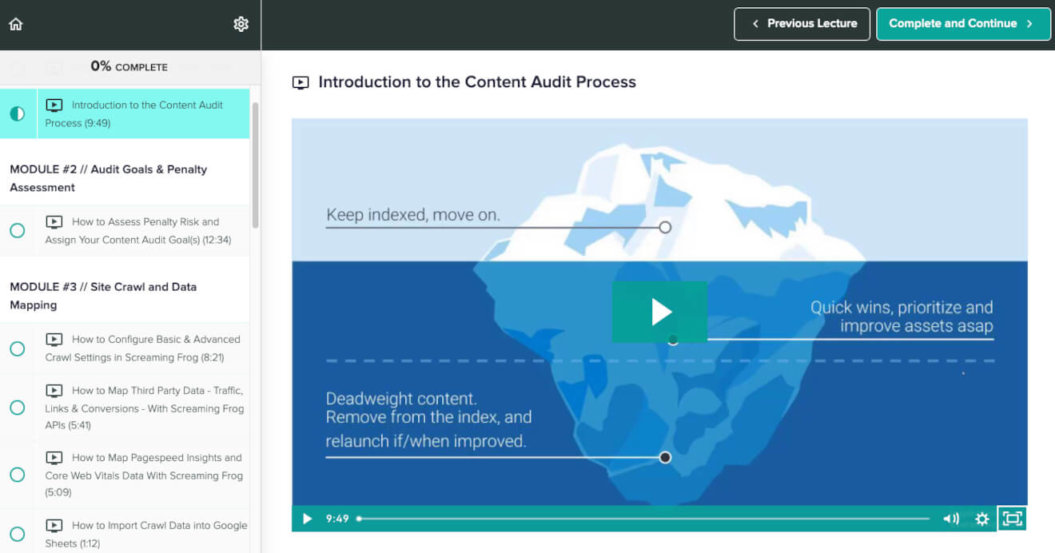Image resolution: width=1055 pixels, height=553 pixels.
Task: Expand MODULE #3 Site Crawl and Data Mapping
Action: click(103, 296)
